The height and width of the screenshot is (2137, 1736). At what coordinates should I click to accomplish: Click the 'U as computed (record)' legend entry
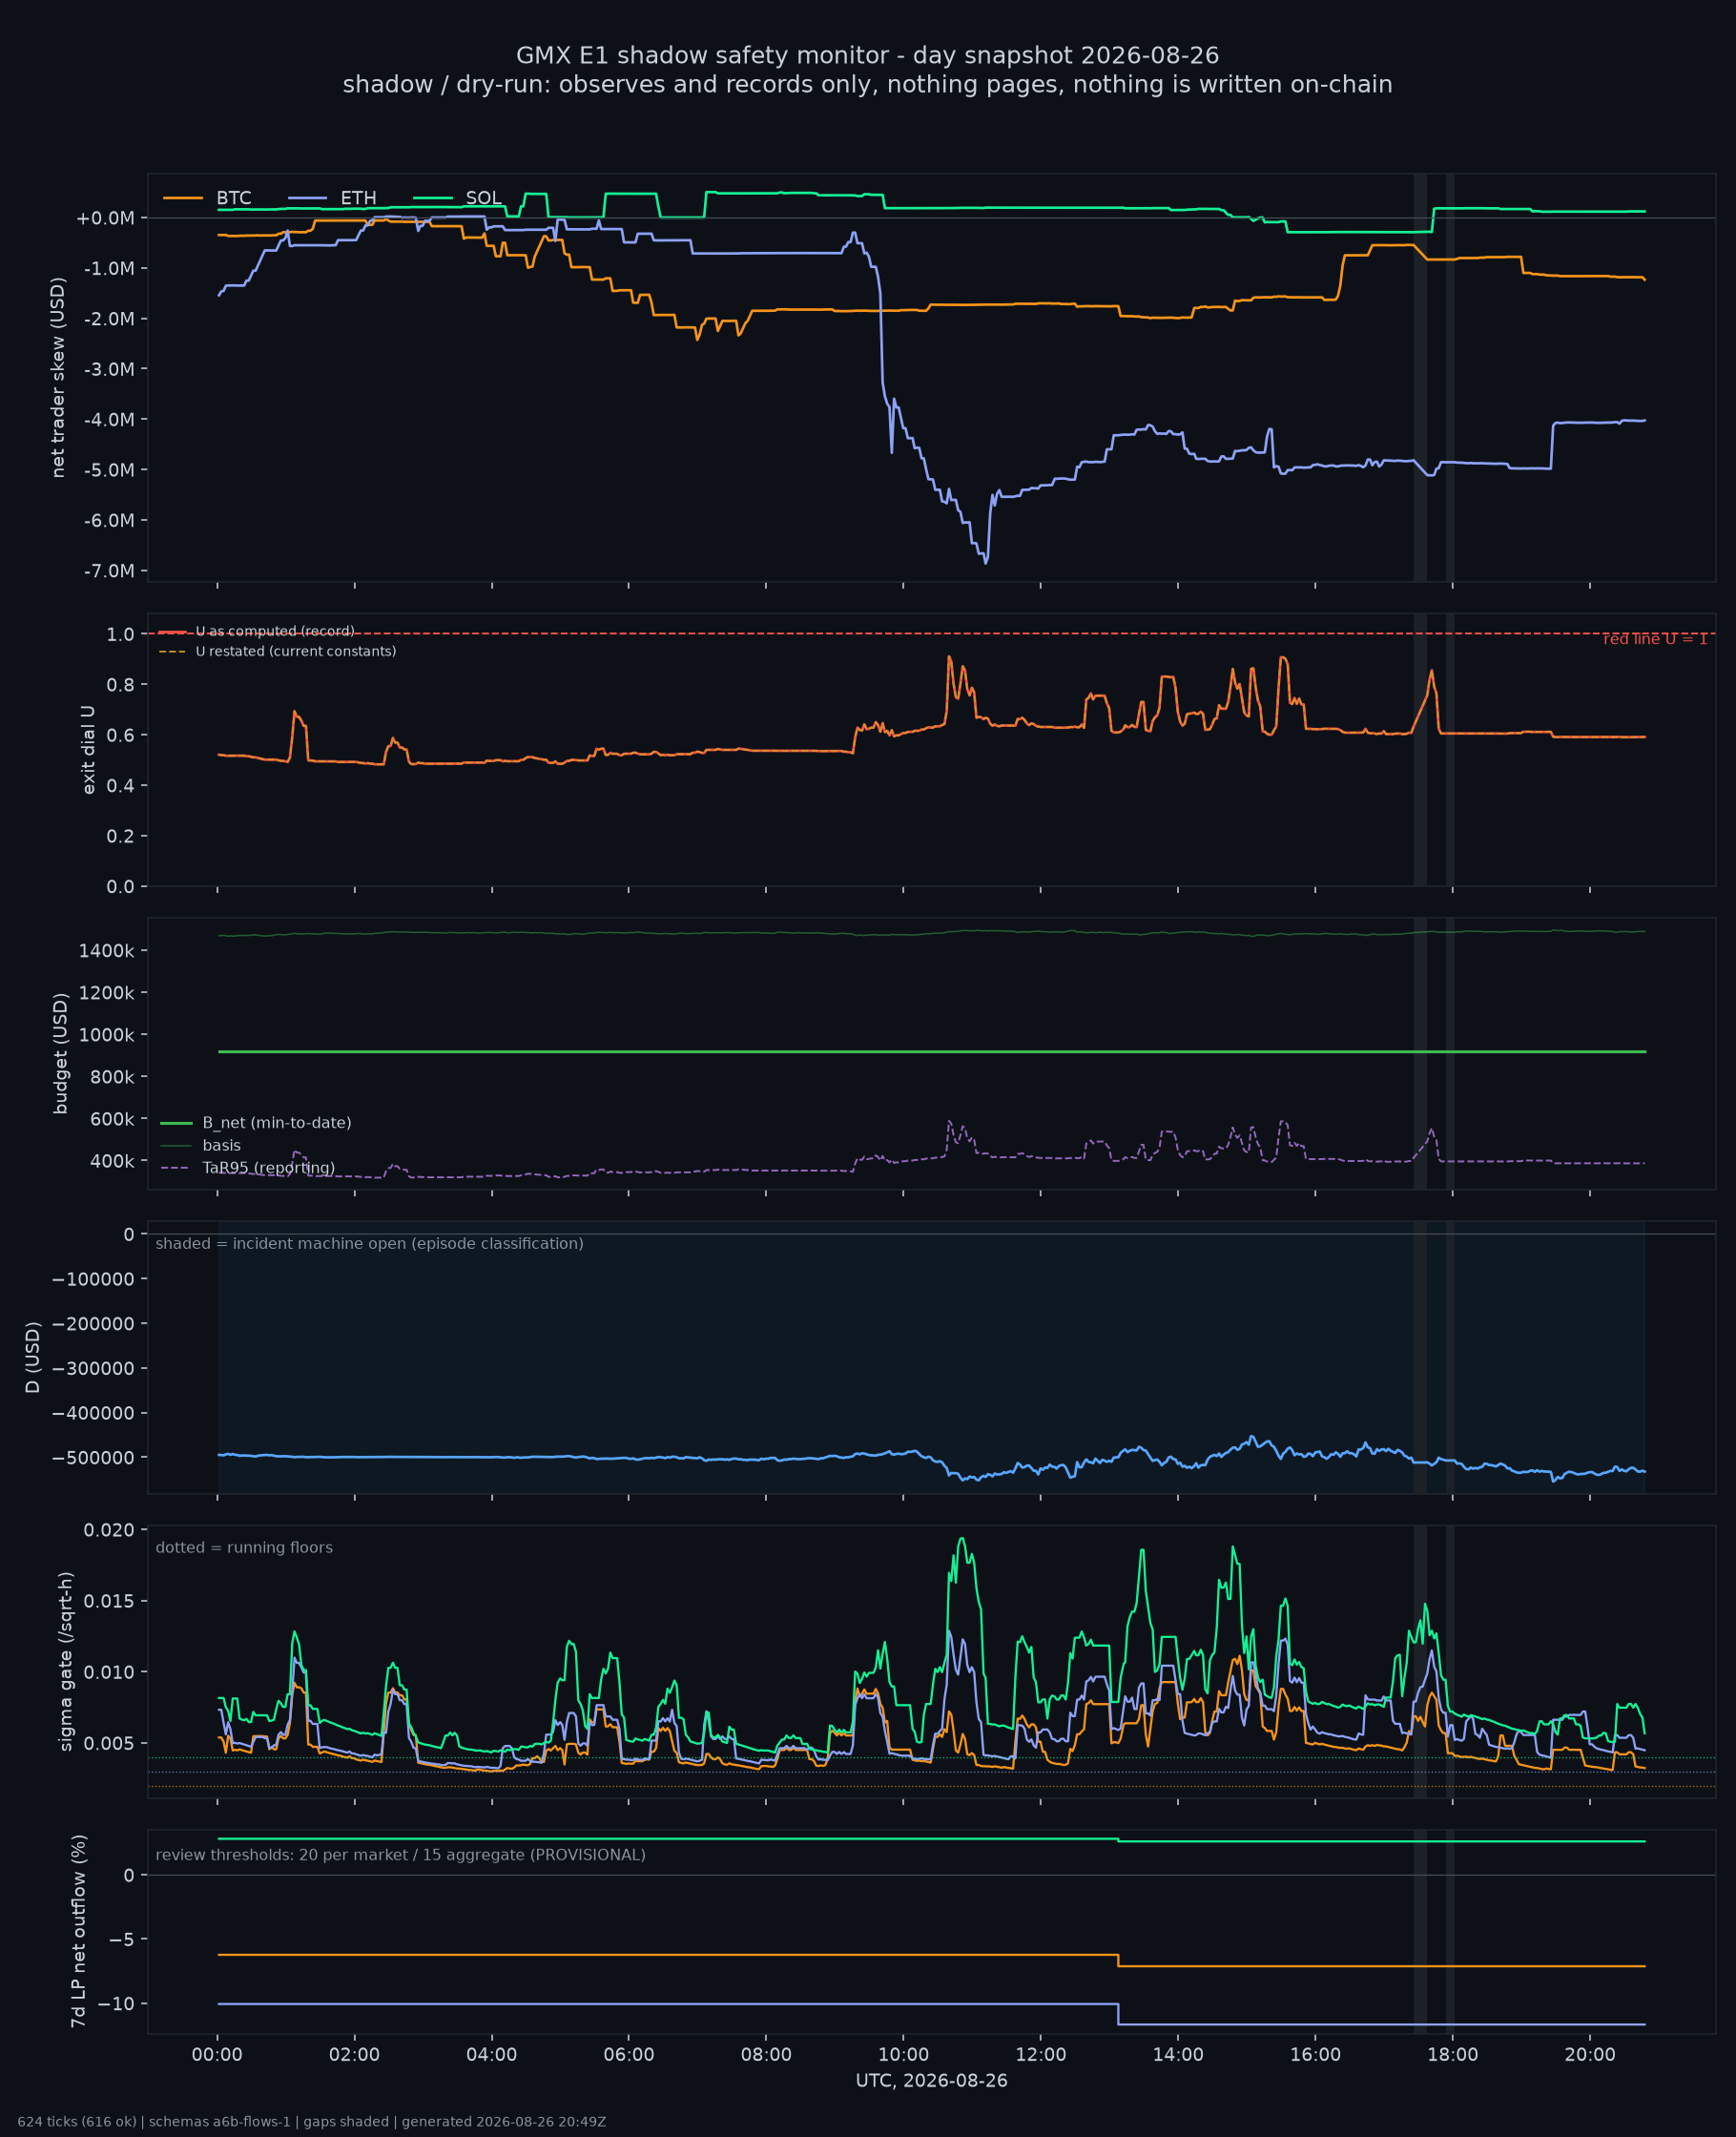pyautogui.click(x=256, y=632)
